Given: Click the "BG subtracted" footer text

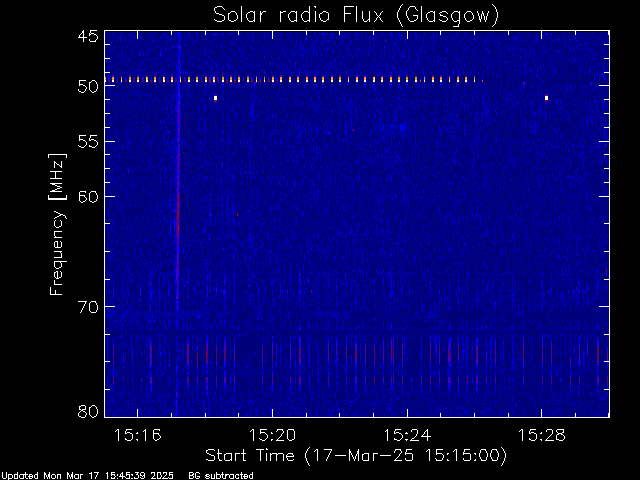Looking at the screenshot, I should pos(221,475).
